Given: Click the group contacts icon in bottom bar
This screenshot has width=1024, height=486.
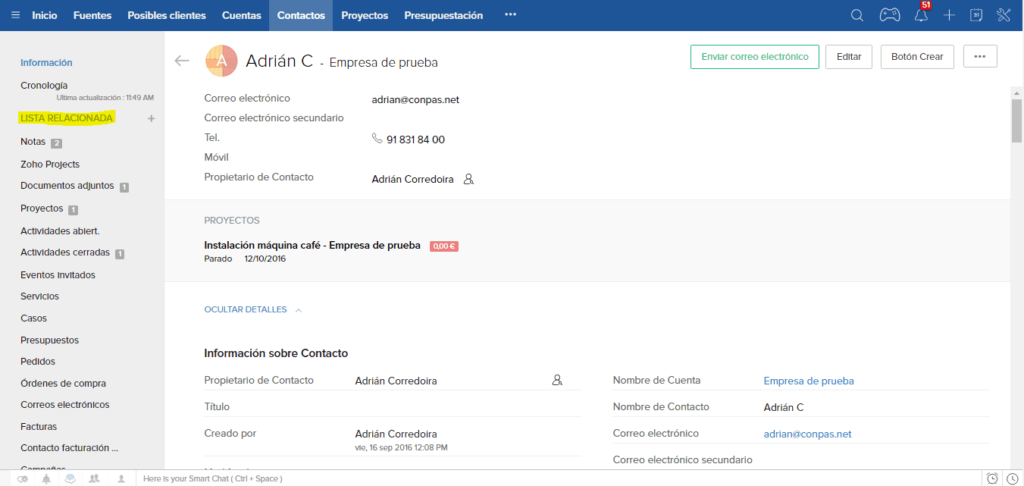Looking at the screenshot, I should 94,478.
